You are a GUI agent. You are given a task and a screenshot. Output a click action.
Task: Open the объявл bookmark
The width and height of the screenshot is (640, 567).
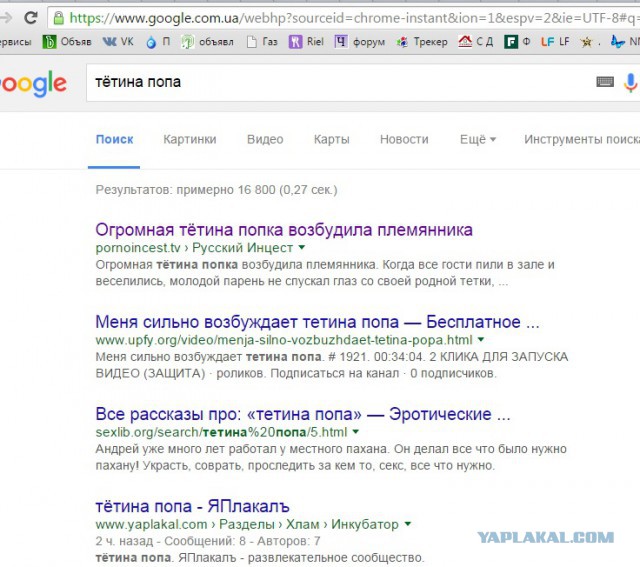207,42
